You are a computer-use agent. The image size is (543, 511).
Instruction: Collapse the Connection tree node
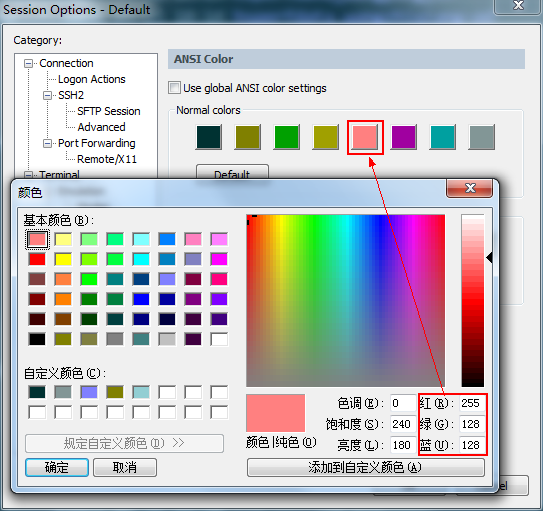pos(28,63)
